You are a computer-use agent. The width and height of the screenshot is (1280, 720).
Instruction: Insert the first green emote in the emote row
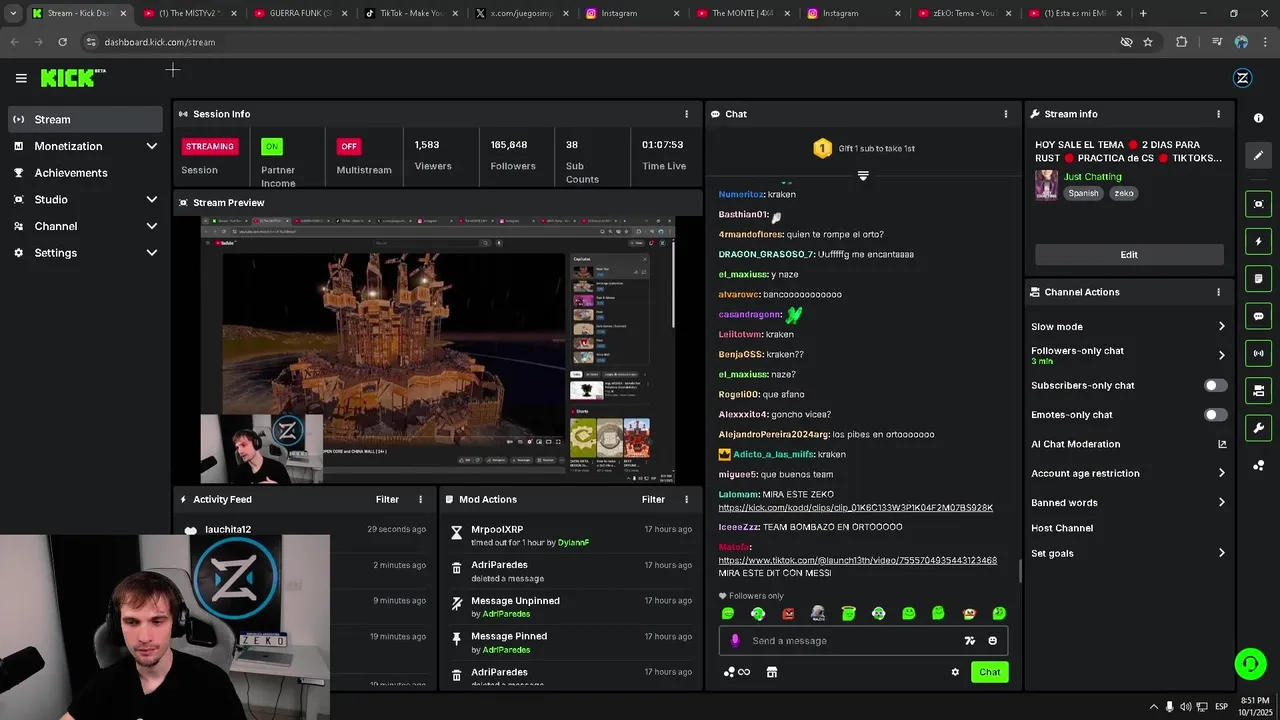pos(728,614)
